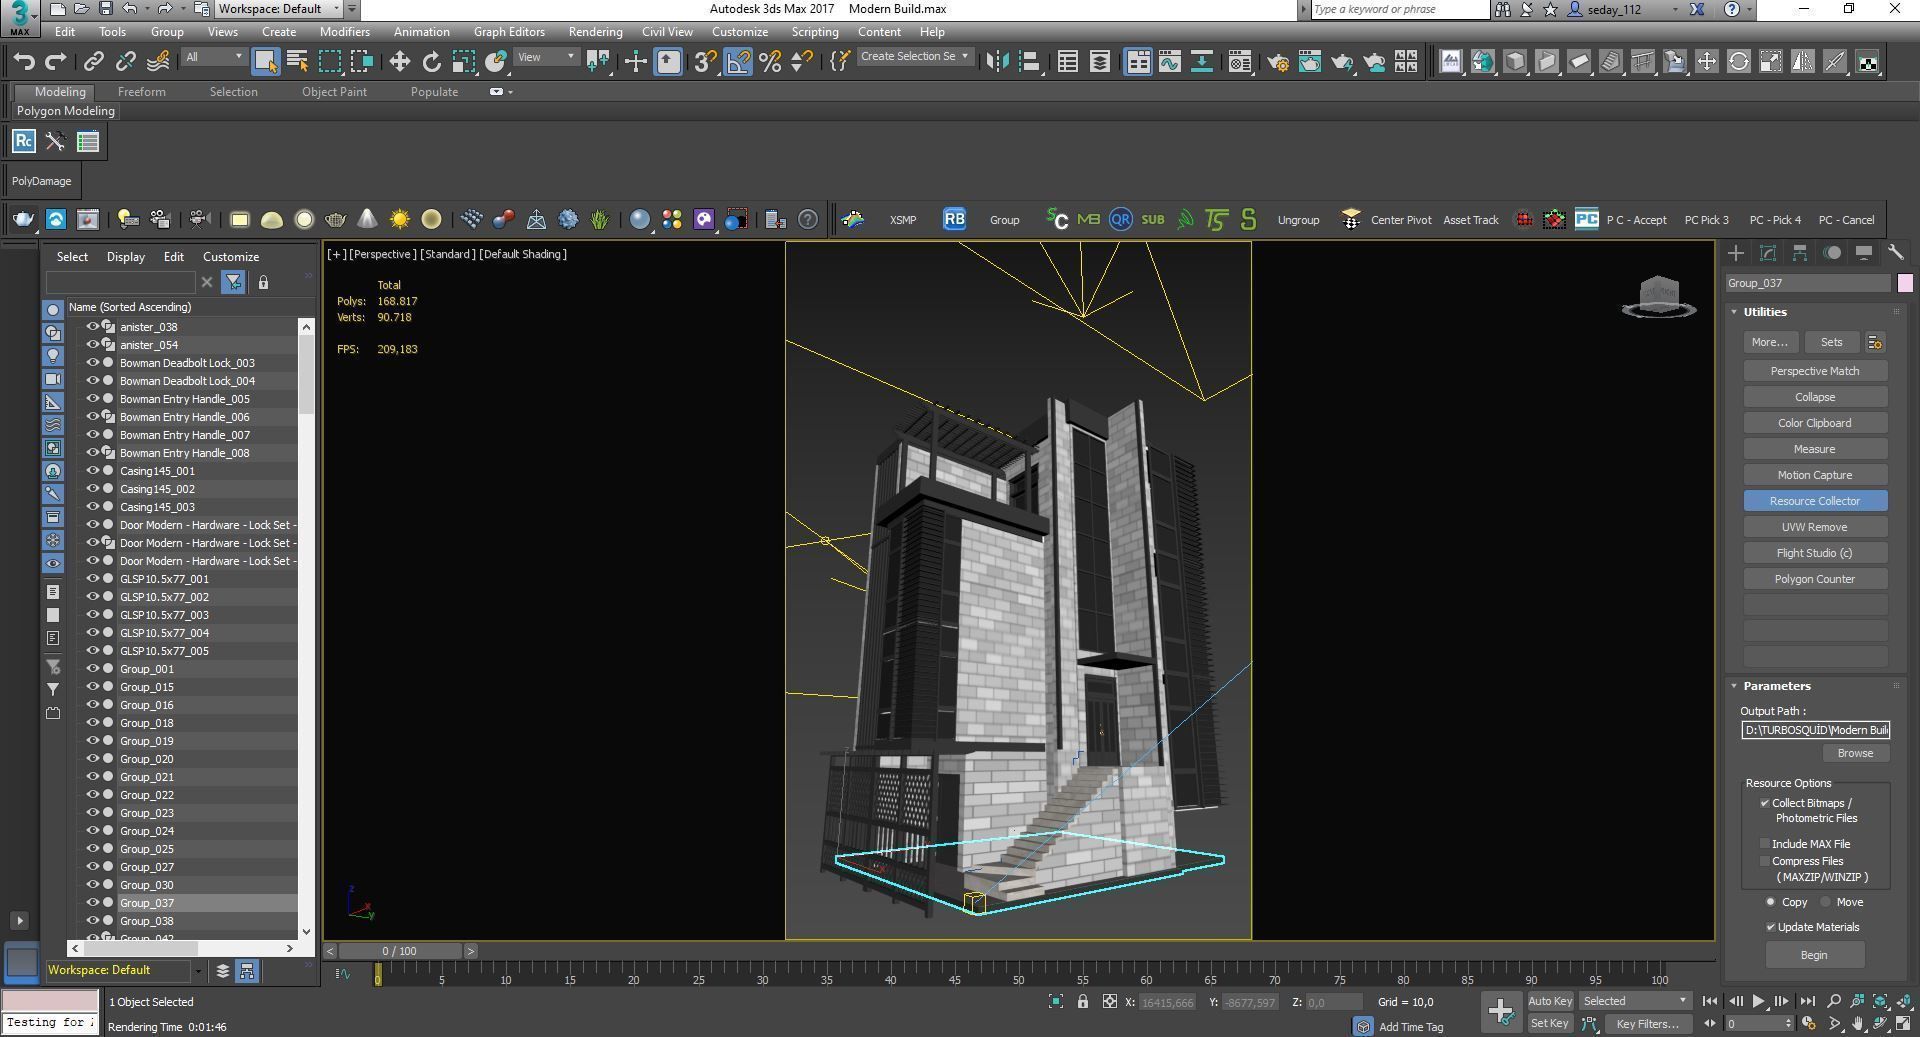
Task: Select the Move radio button
Action: pyautogui.click(x=1826, y=902)
